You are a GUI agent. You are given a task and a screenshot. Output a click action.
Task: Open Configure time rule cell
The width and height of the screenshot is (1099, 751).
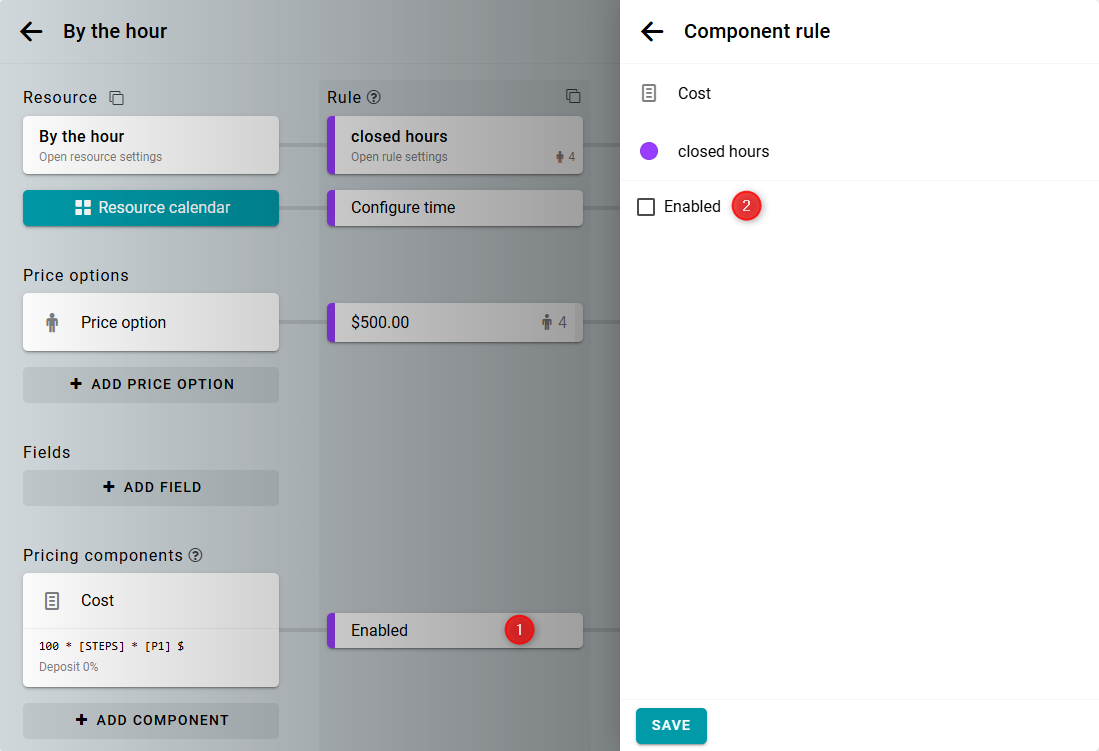(x=455, y=208)
